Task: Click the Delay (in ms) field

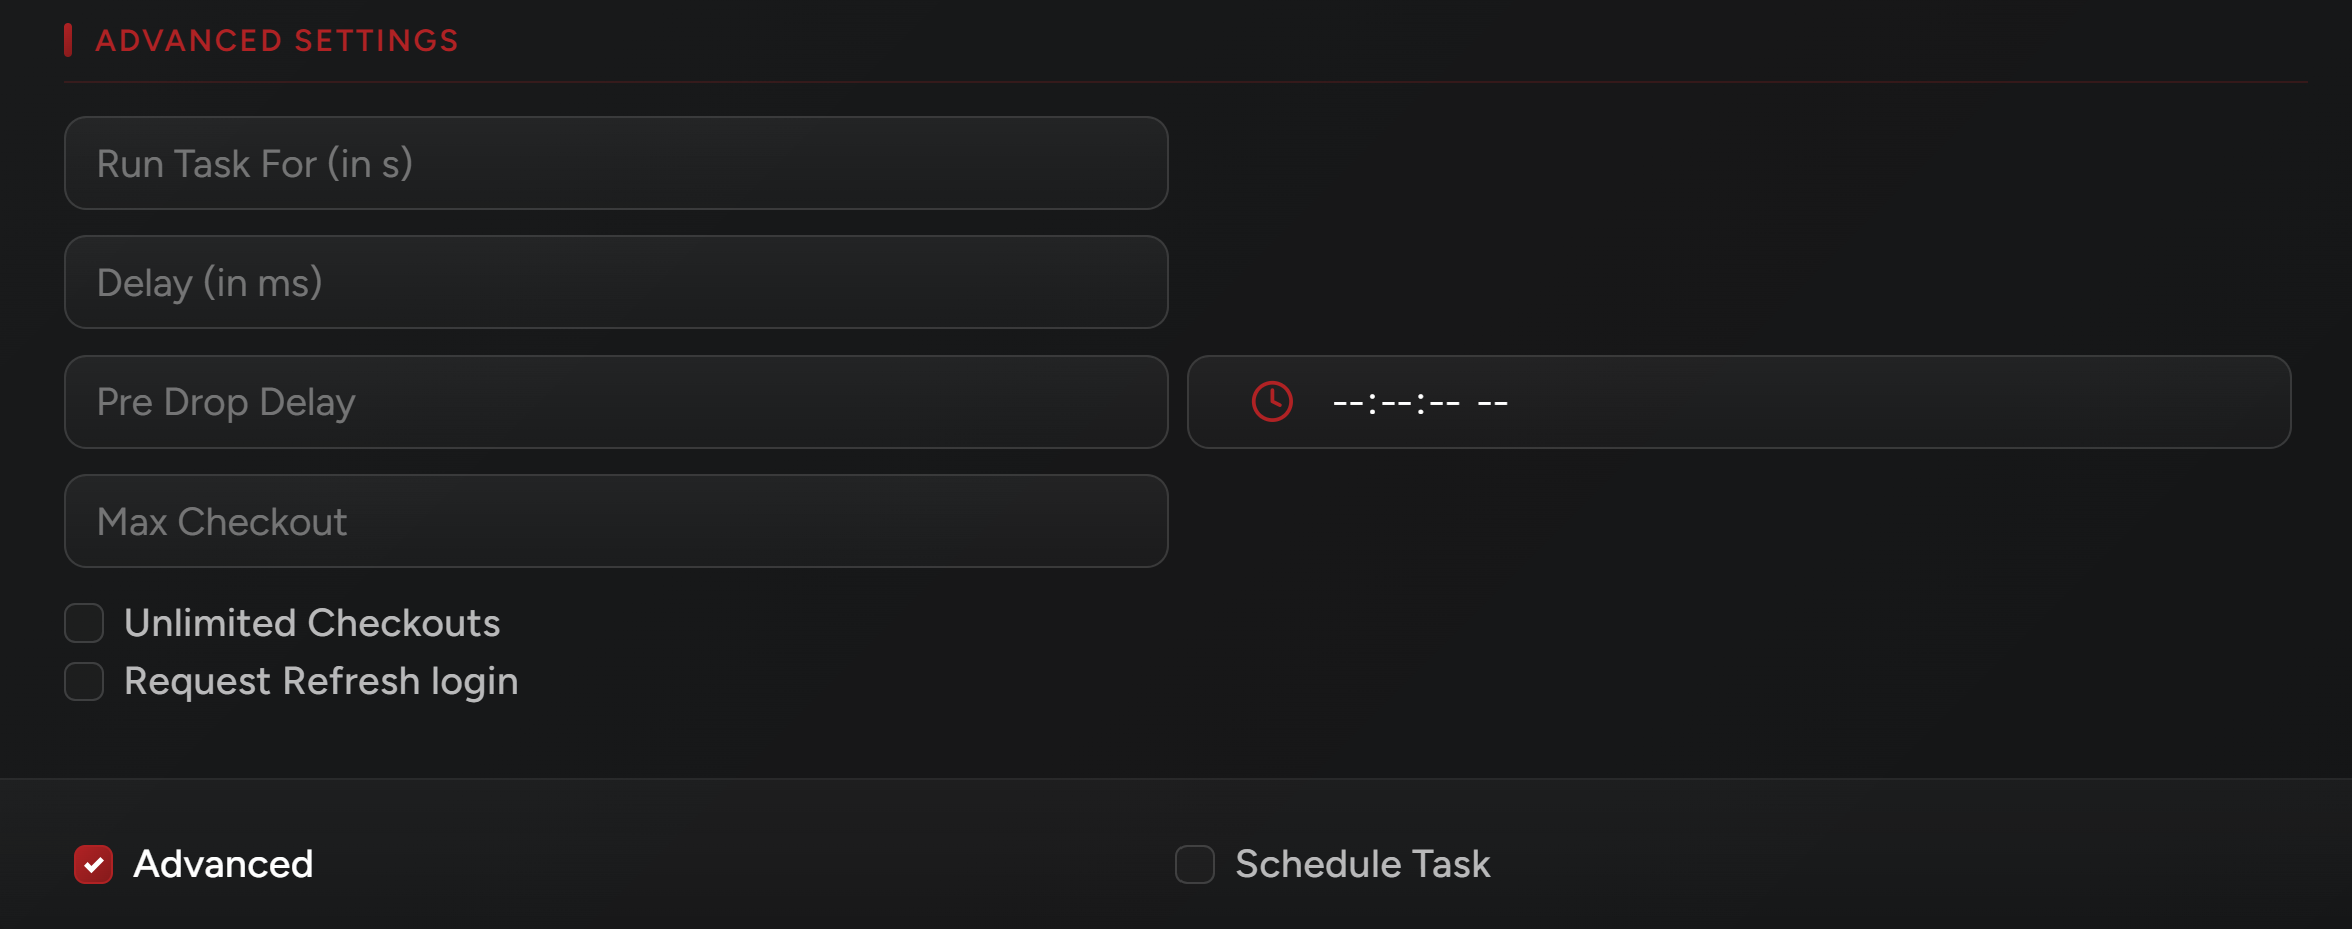Action: click(616, 282)
